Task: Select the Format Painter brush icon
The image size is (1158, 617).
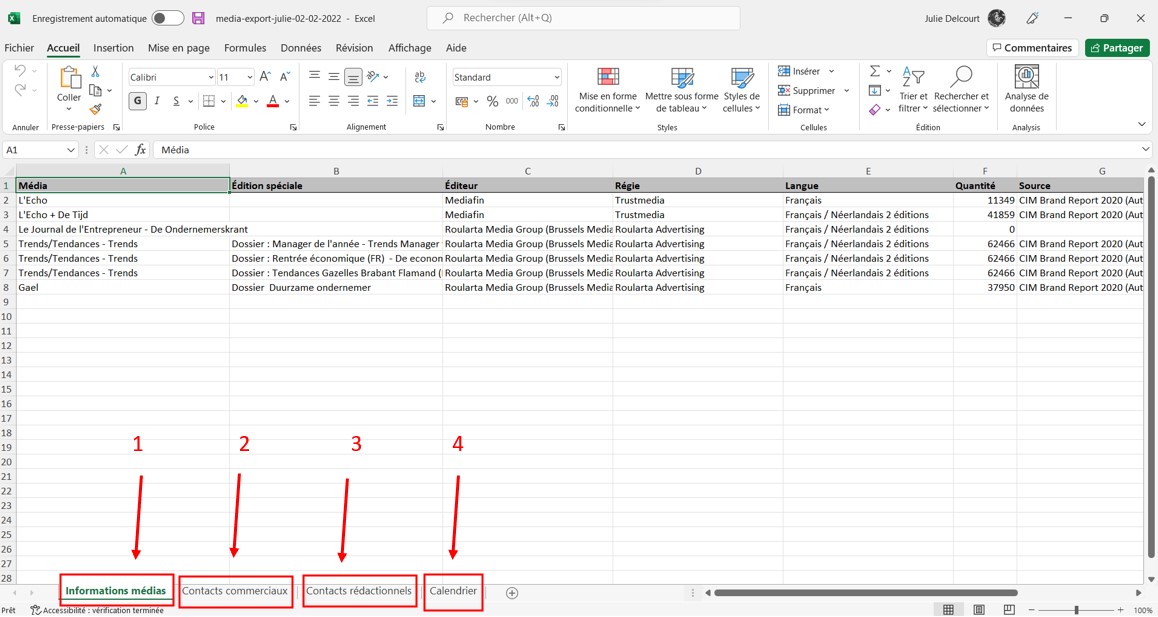Action: pos(96,109)
